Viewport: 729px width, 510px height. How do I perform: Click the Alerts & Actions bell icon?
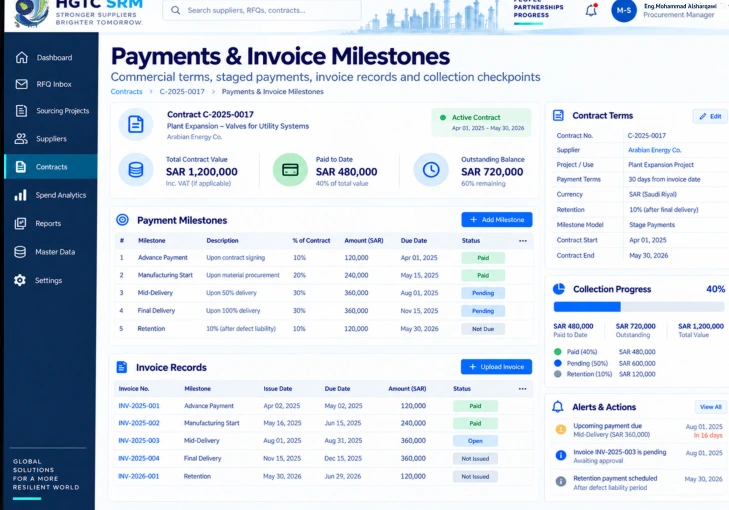click(x=557, y=407)
